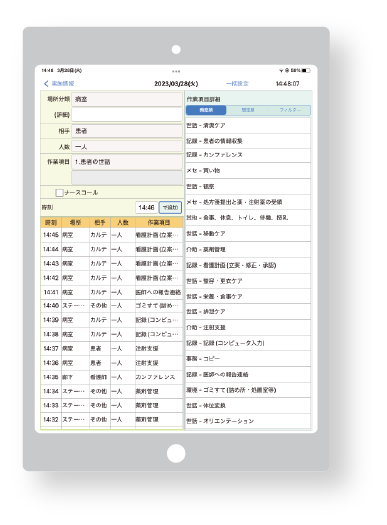Click the grey field below 作業項目

coord(127,177)
